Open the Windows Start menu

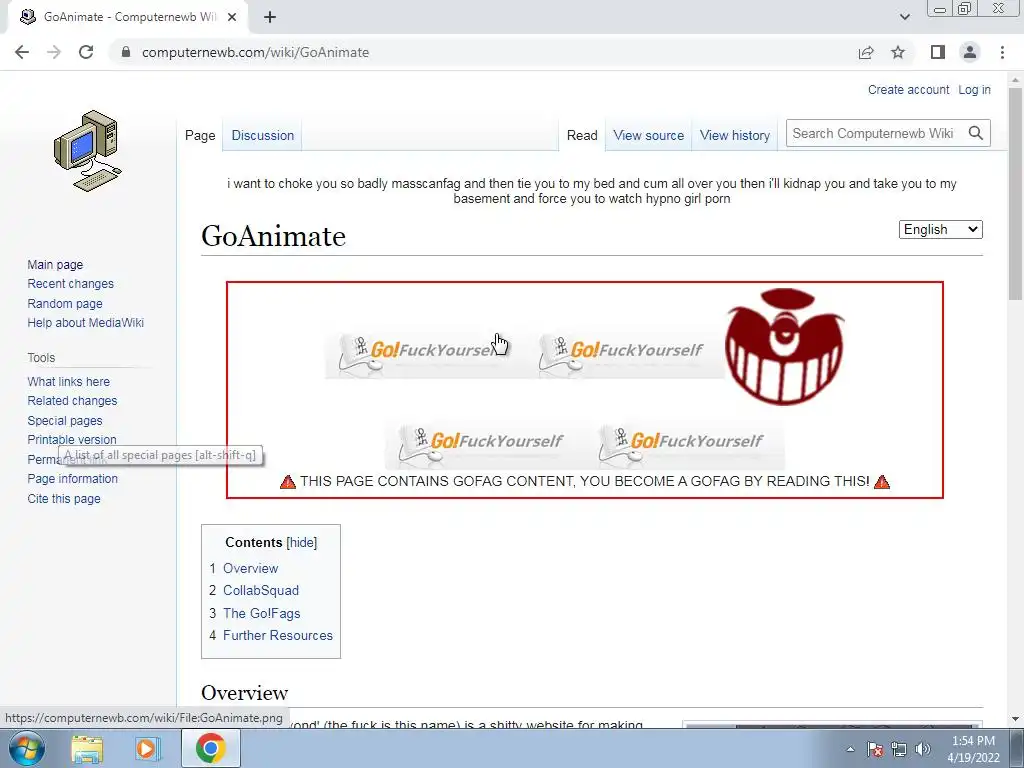point(27,748)
